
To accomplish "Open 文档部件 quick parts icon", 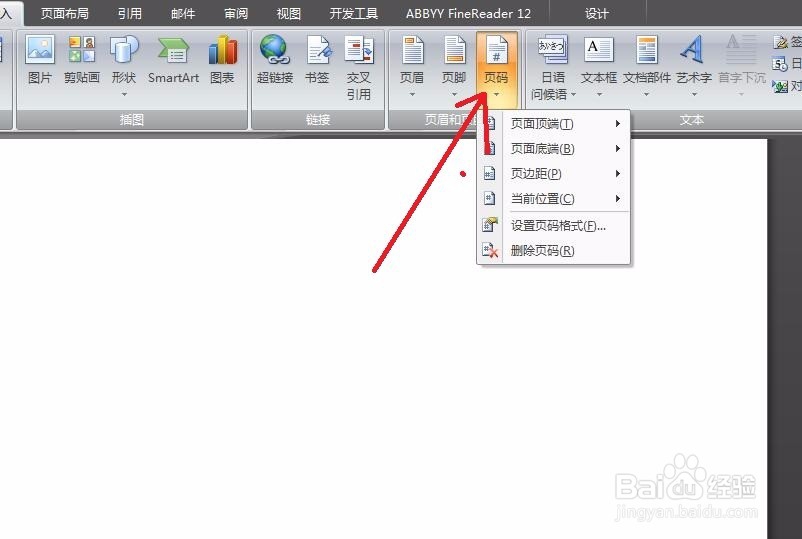I will [647, 50].
